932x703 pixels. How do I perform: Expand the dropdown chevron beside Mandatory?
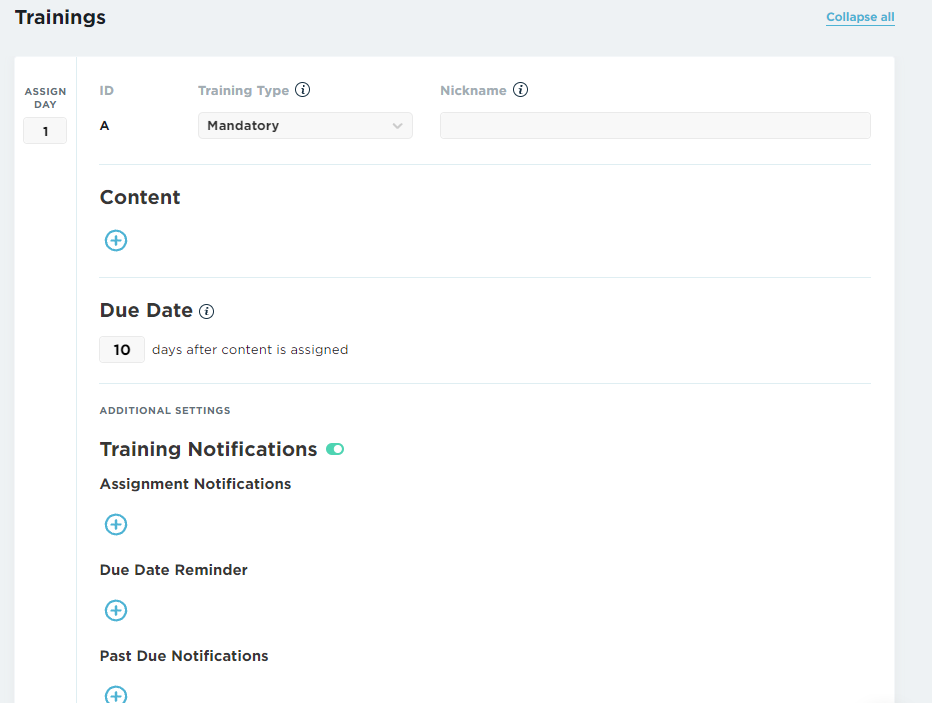[398, 125]
